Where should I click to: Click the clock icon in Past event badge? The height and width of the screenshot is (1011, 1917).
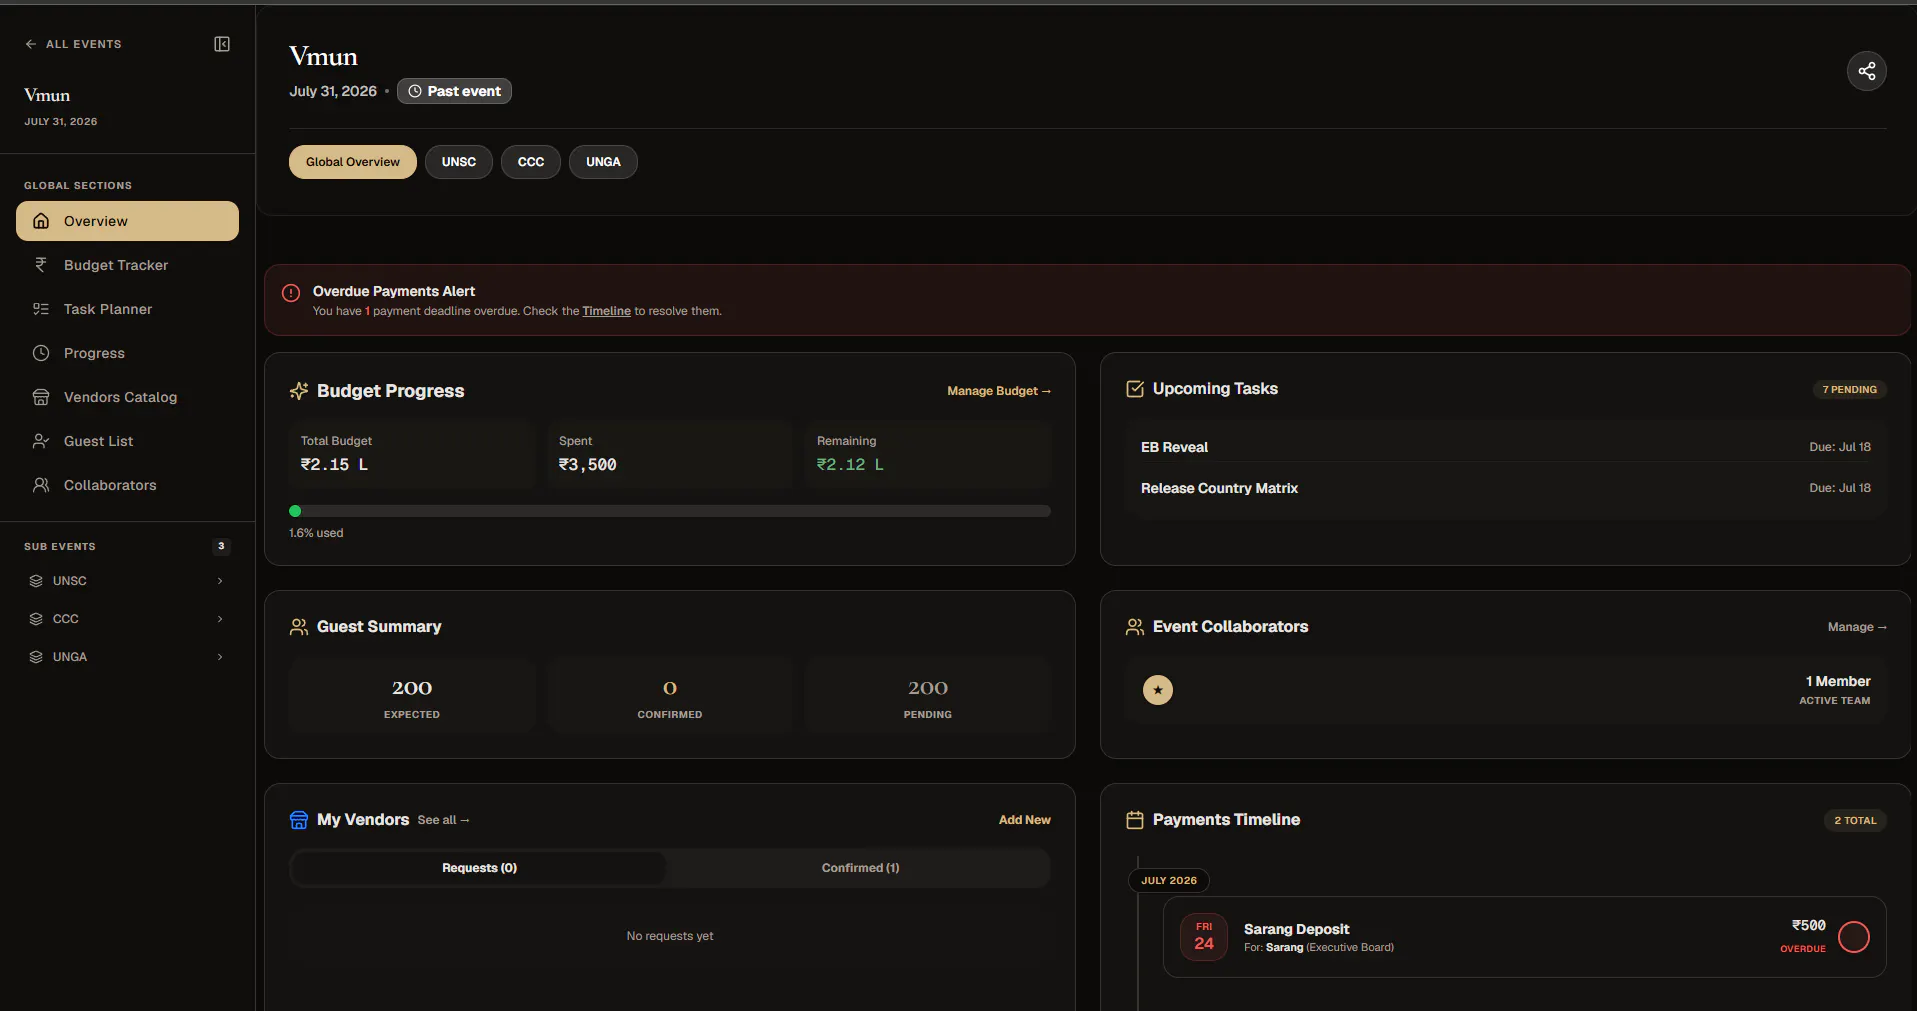(x=415, y=91)
